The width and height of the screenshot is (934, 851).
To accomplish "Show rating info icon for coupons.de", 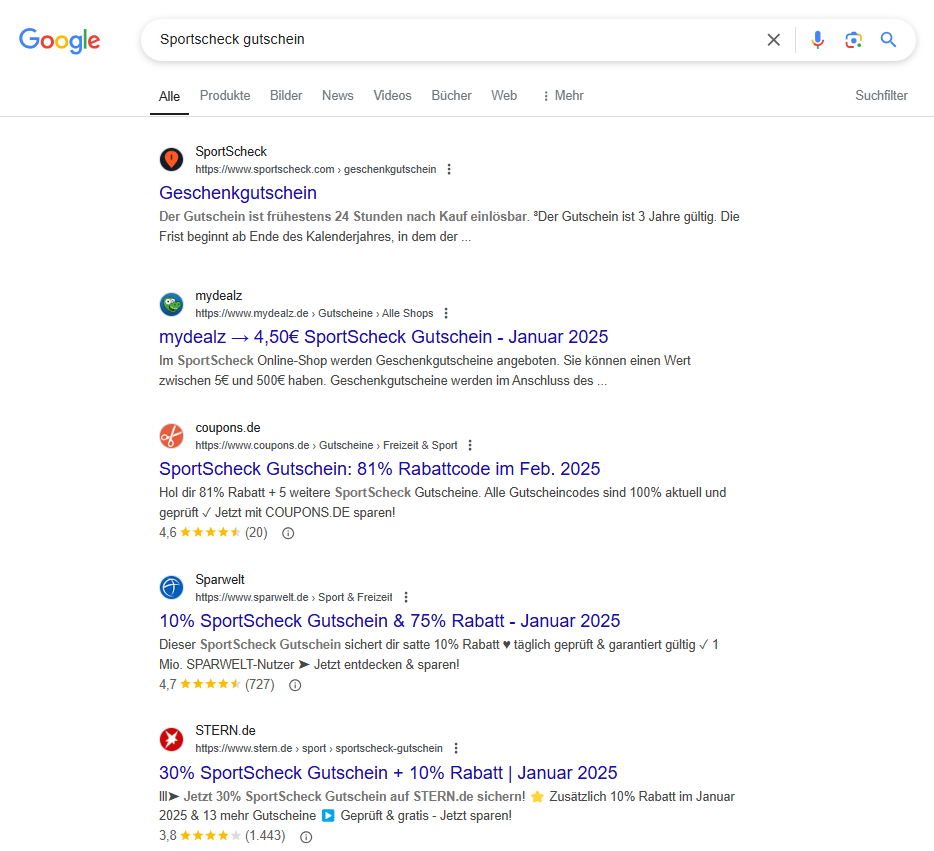I will pyautogui.click(x=288, y=533).
